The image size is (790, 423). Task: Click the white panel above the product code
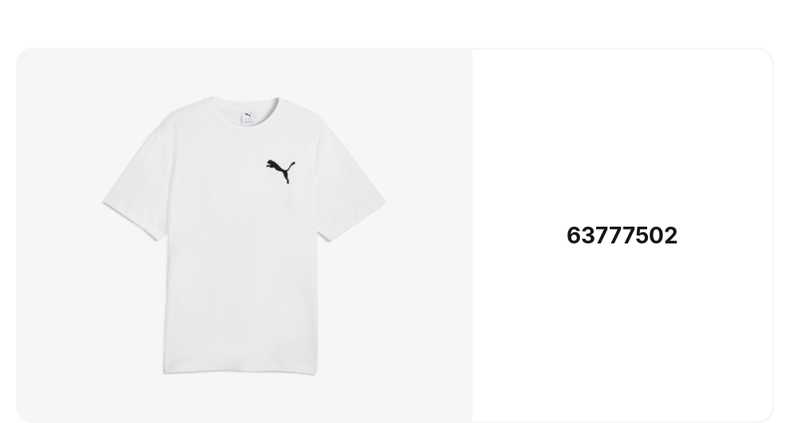pos(622,136)
